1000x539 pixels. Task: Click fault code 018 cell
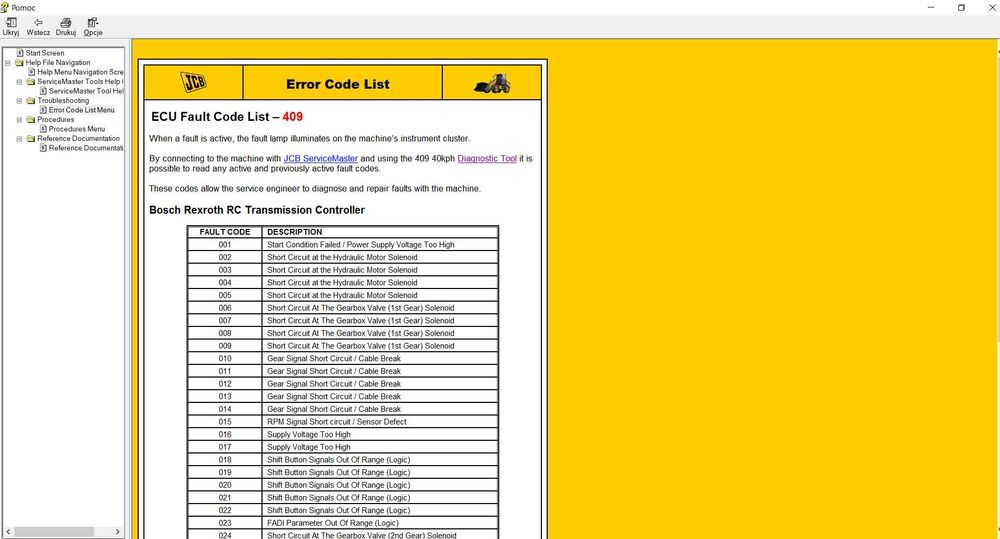pyautogui.click(x=225, y=460)
